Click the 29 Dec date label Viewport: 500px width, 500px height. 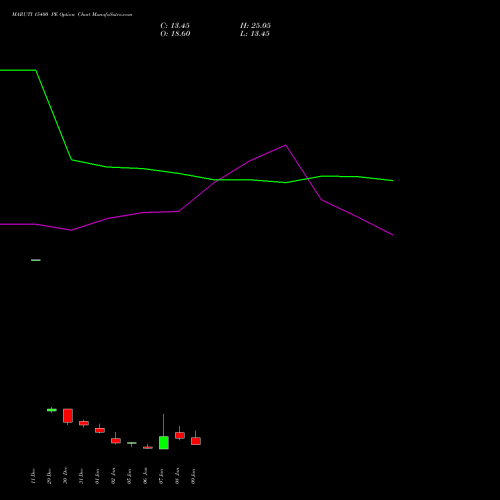coord(49,476)
